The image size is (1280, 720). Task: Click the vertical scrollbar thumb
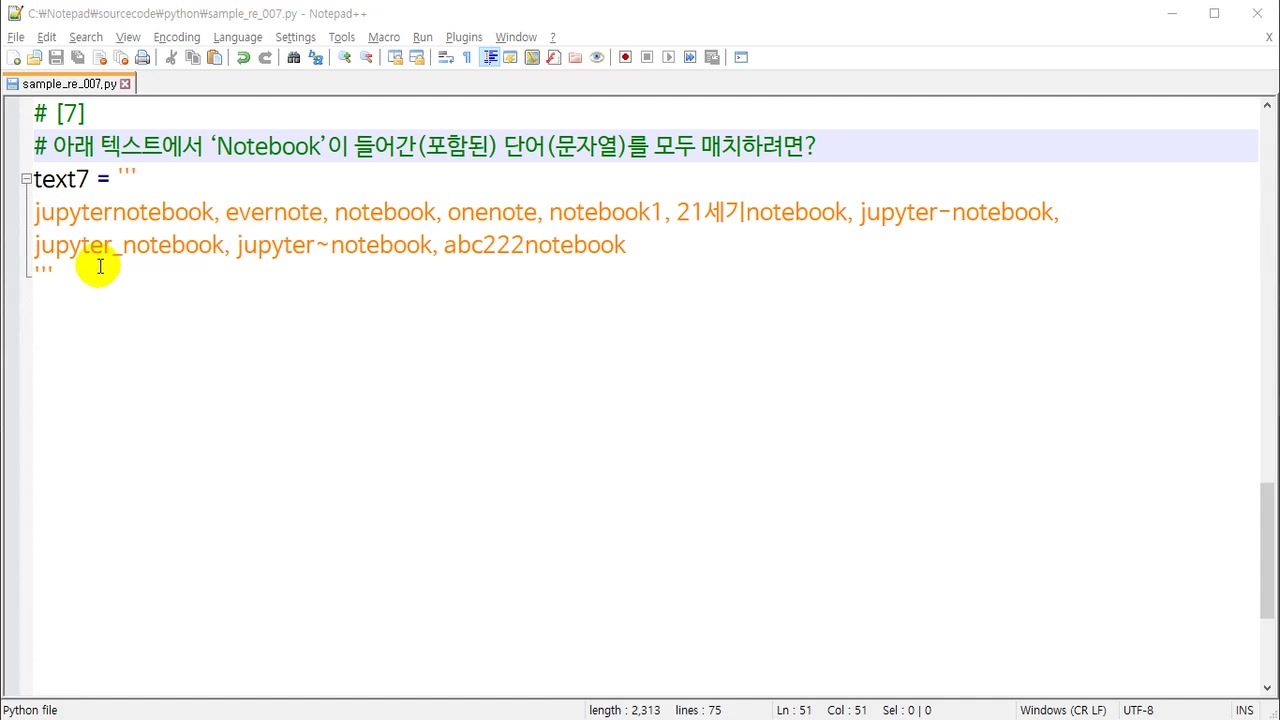coord(1267,550)
